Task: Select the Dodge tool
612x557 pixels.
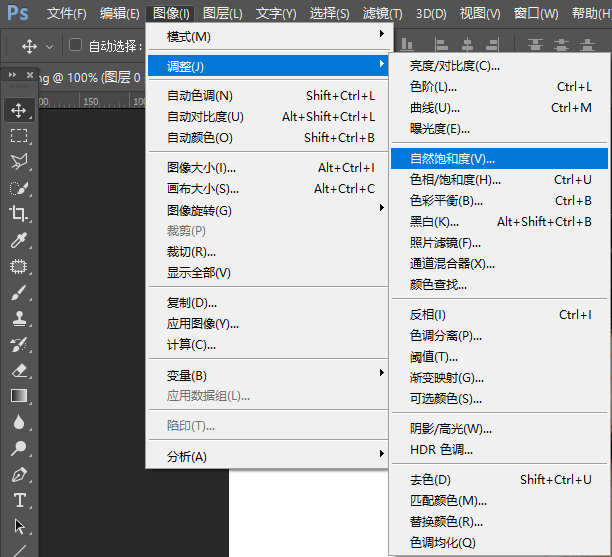Action: (x=19, y=448)
